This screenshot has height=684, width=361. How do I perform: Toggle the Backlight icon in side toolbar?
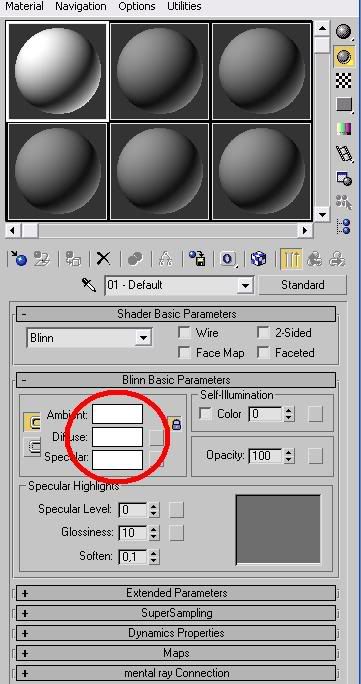[x=344, y=56]
